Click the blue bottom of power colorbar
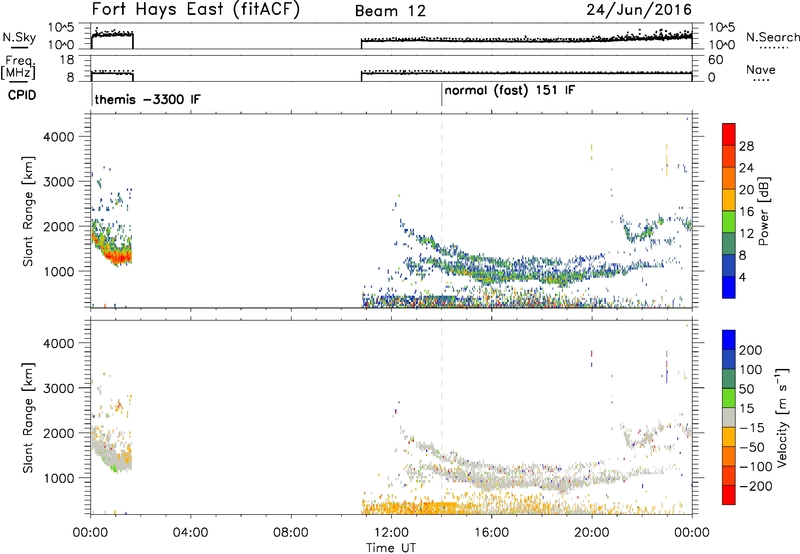The image size is (800, 554). coord(729,287)
